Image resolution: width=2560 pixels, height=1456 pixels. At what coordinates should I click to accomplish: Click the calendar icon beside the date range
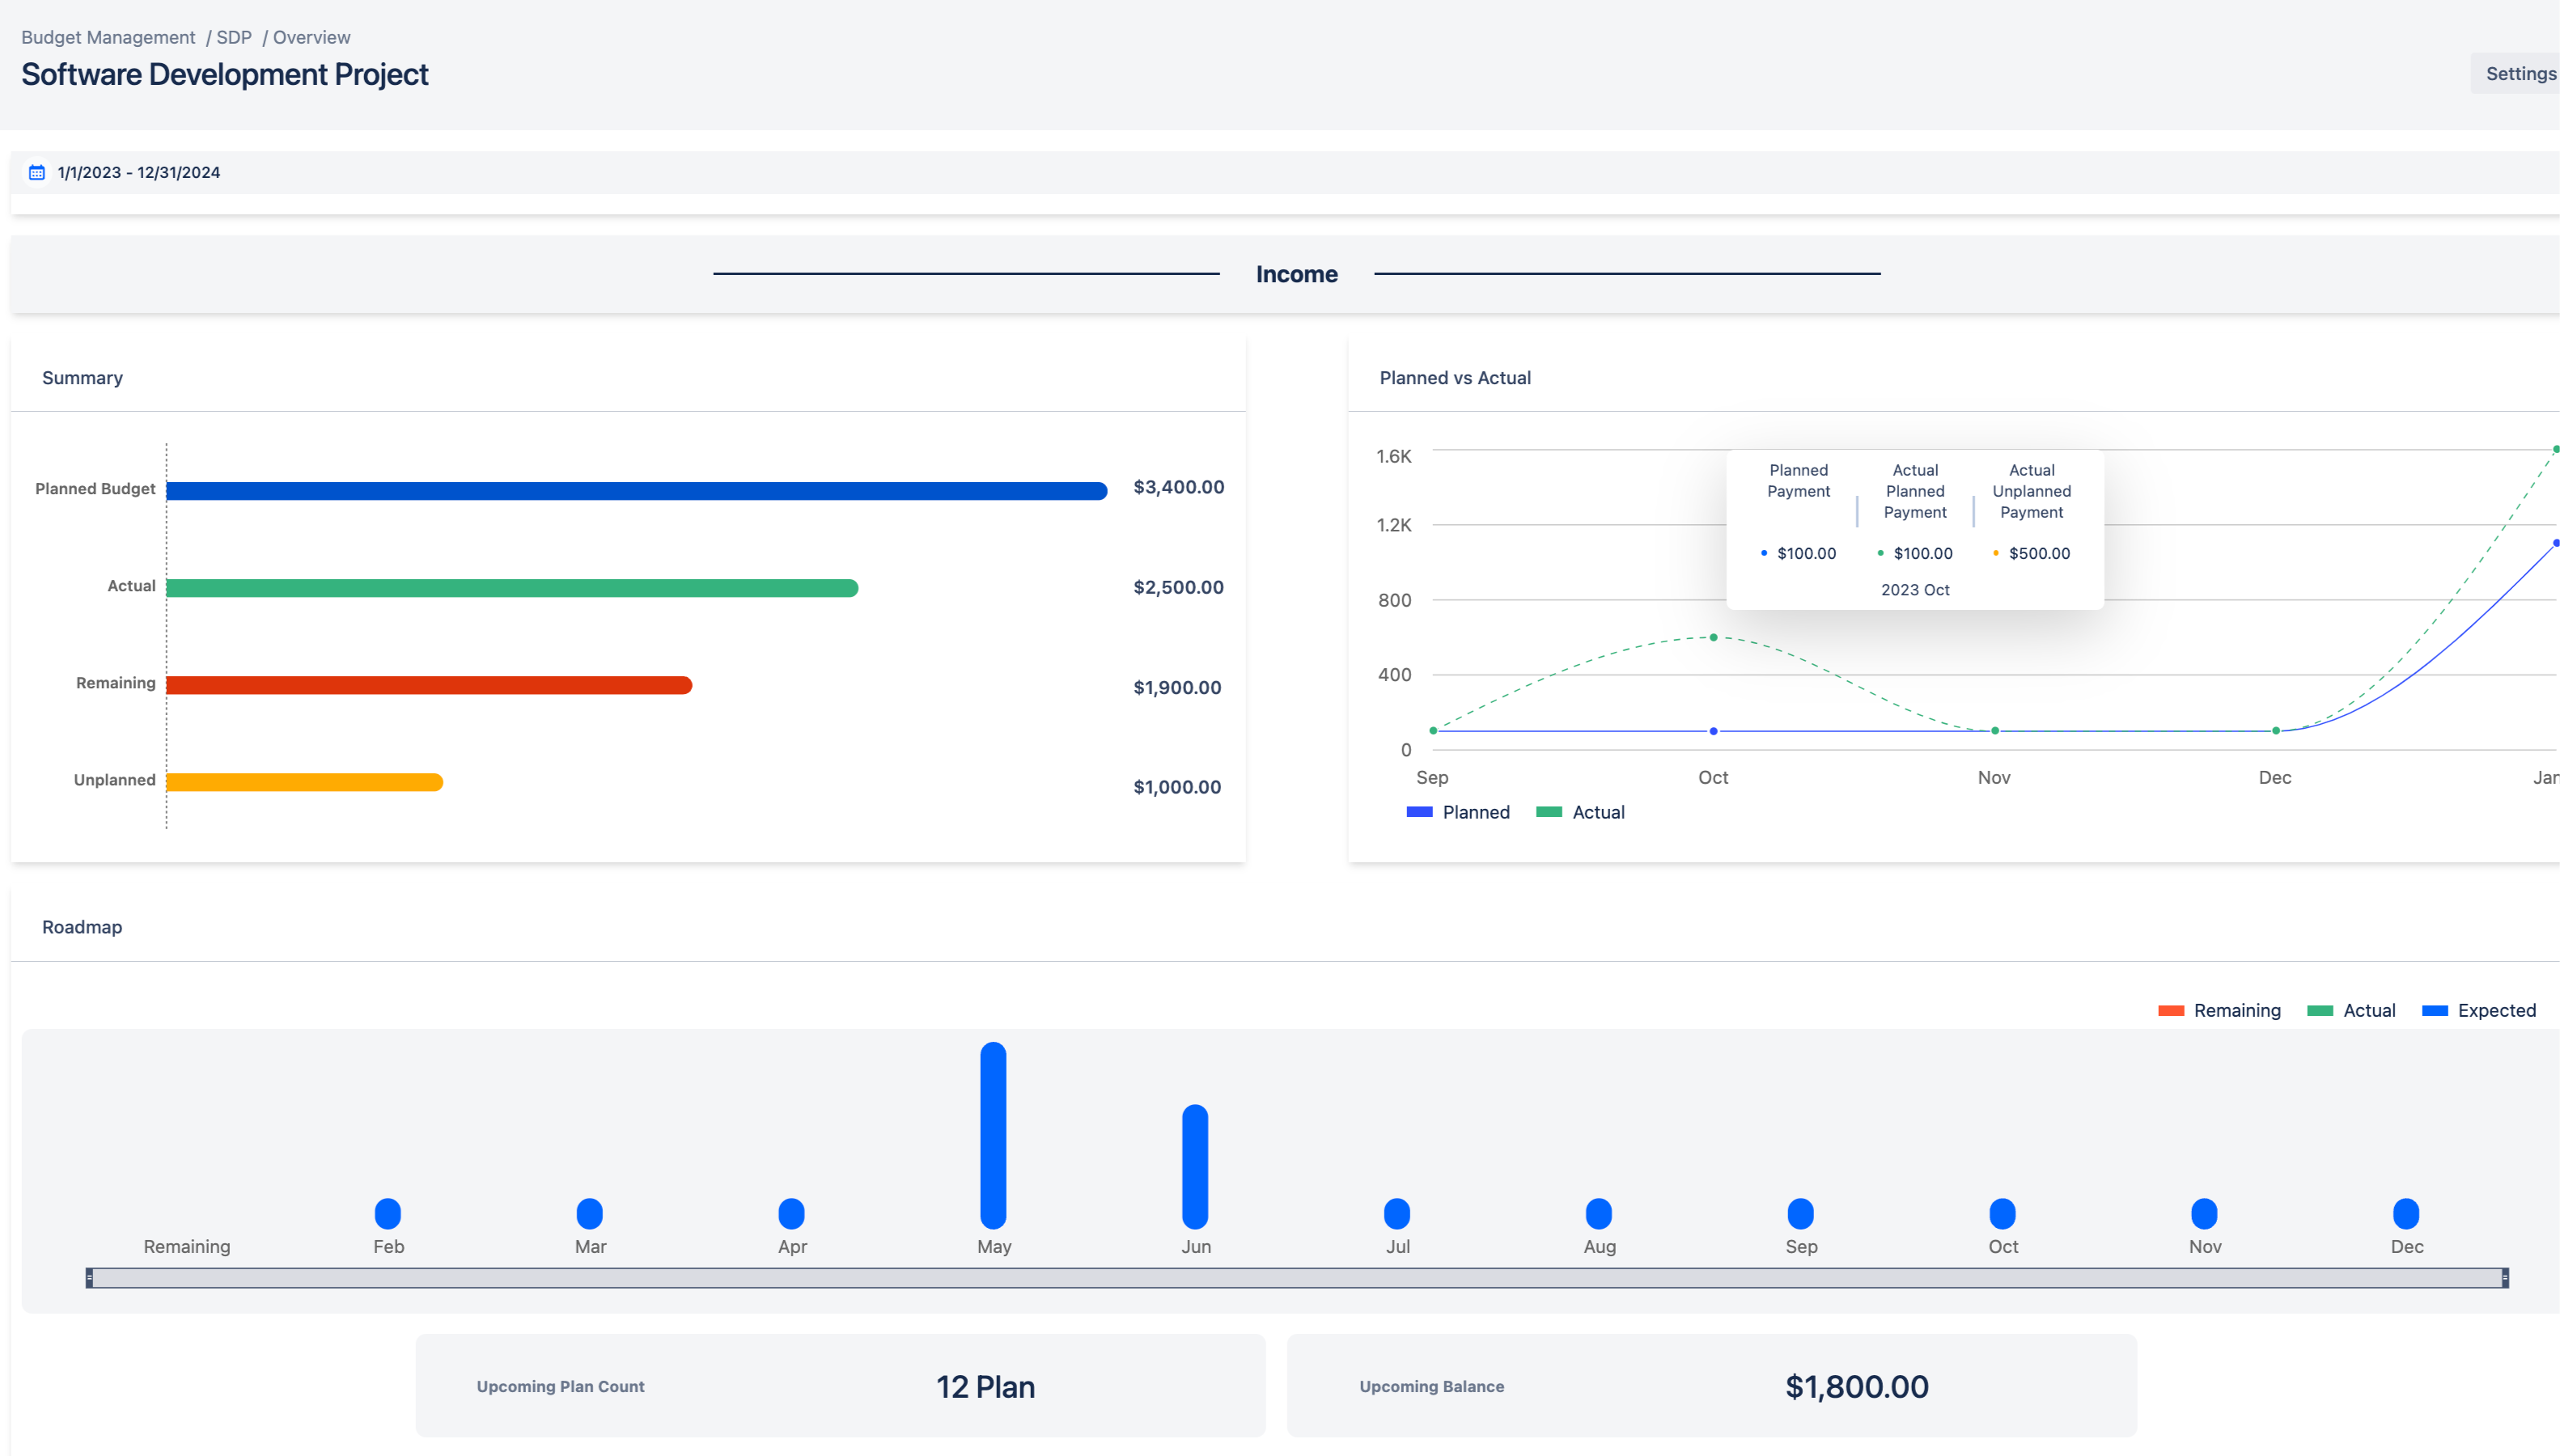36,171
